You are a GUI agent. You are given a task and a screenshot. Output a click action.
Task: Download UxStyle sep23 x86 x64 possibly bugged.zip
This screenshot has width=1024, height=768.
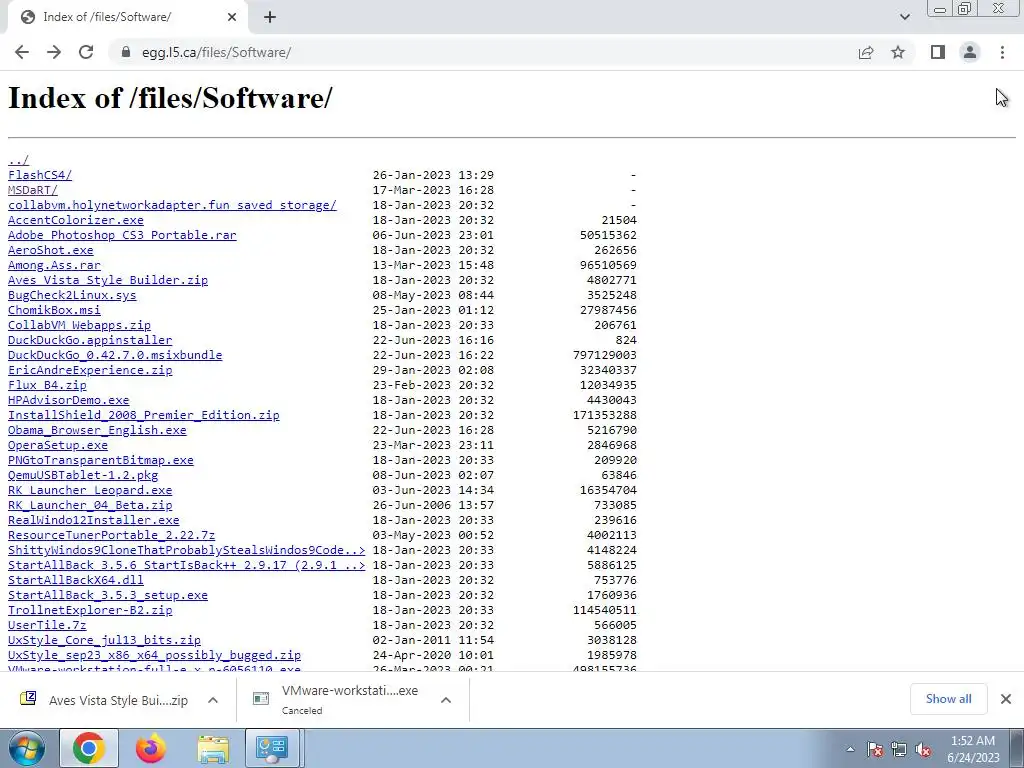click(x=155, y=656)
